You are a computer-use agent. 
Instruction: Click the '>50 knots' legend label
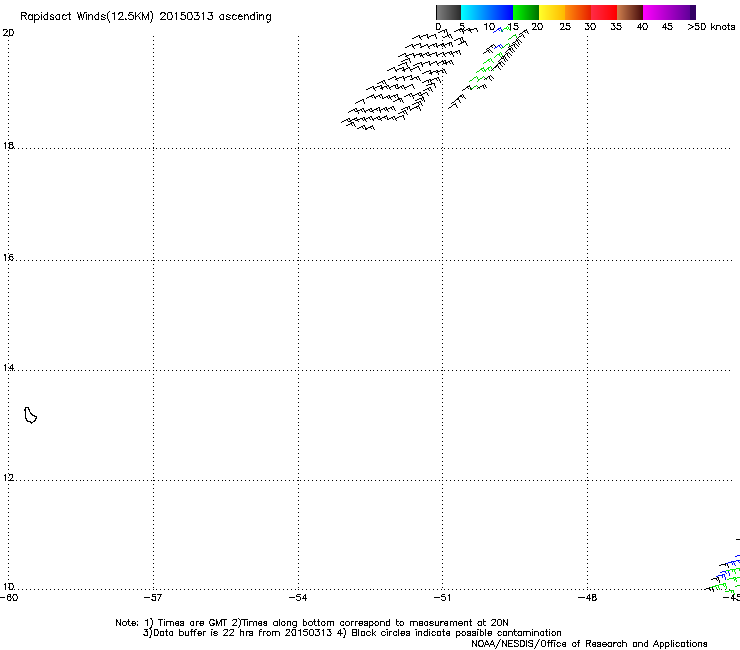point(711,26)
